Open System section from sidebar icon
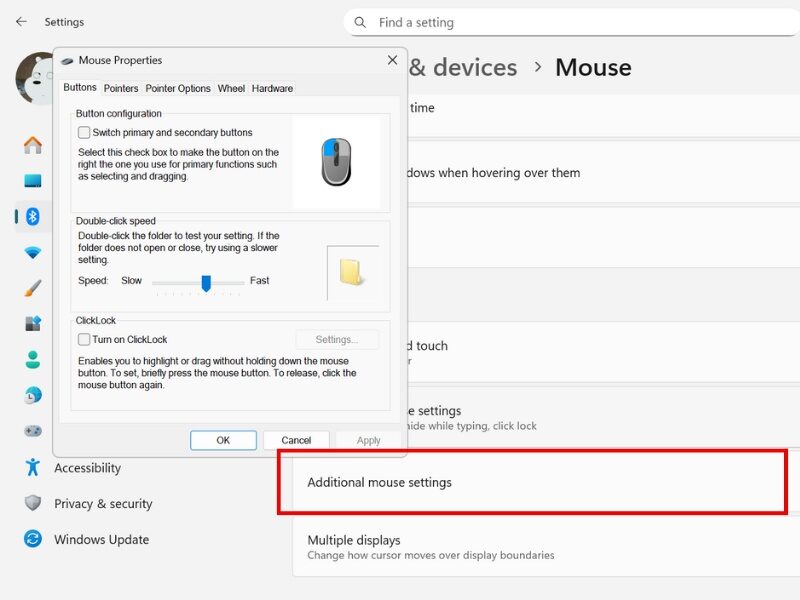The height and width of the screenshot is (600, 800). tap(33, 181)
